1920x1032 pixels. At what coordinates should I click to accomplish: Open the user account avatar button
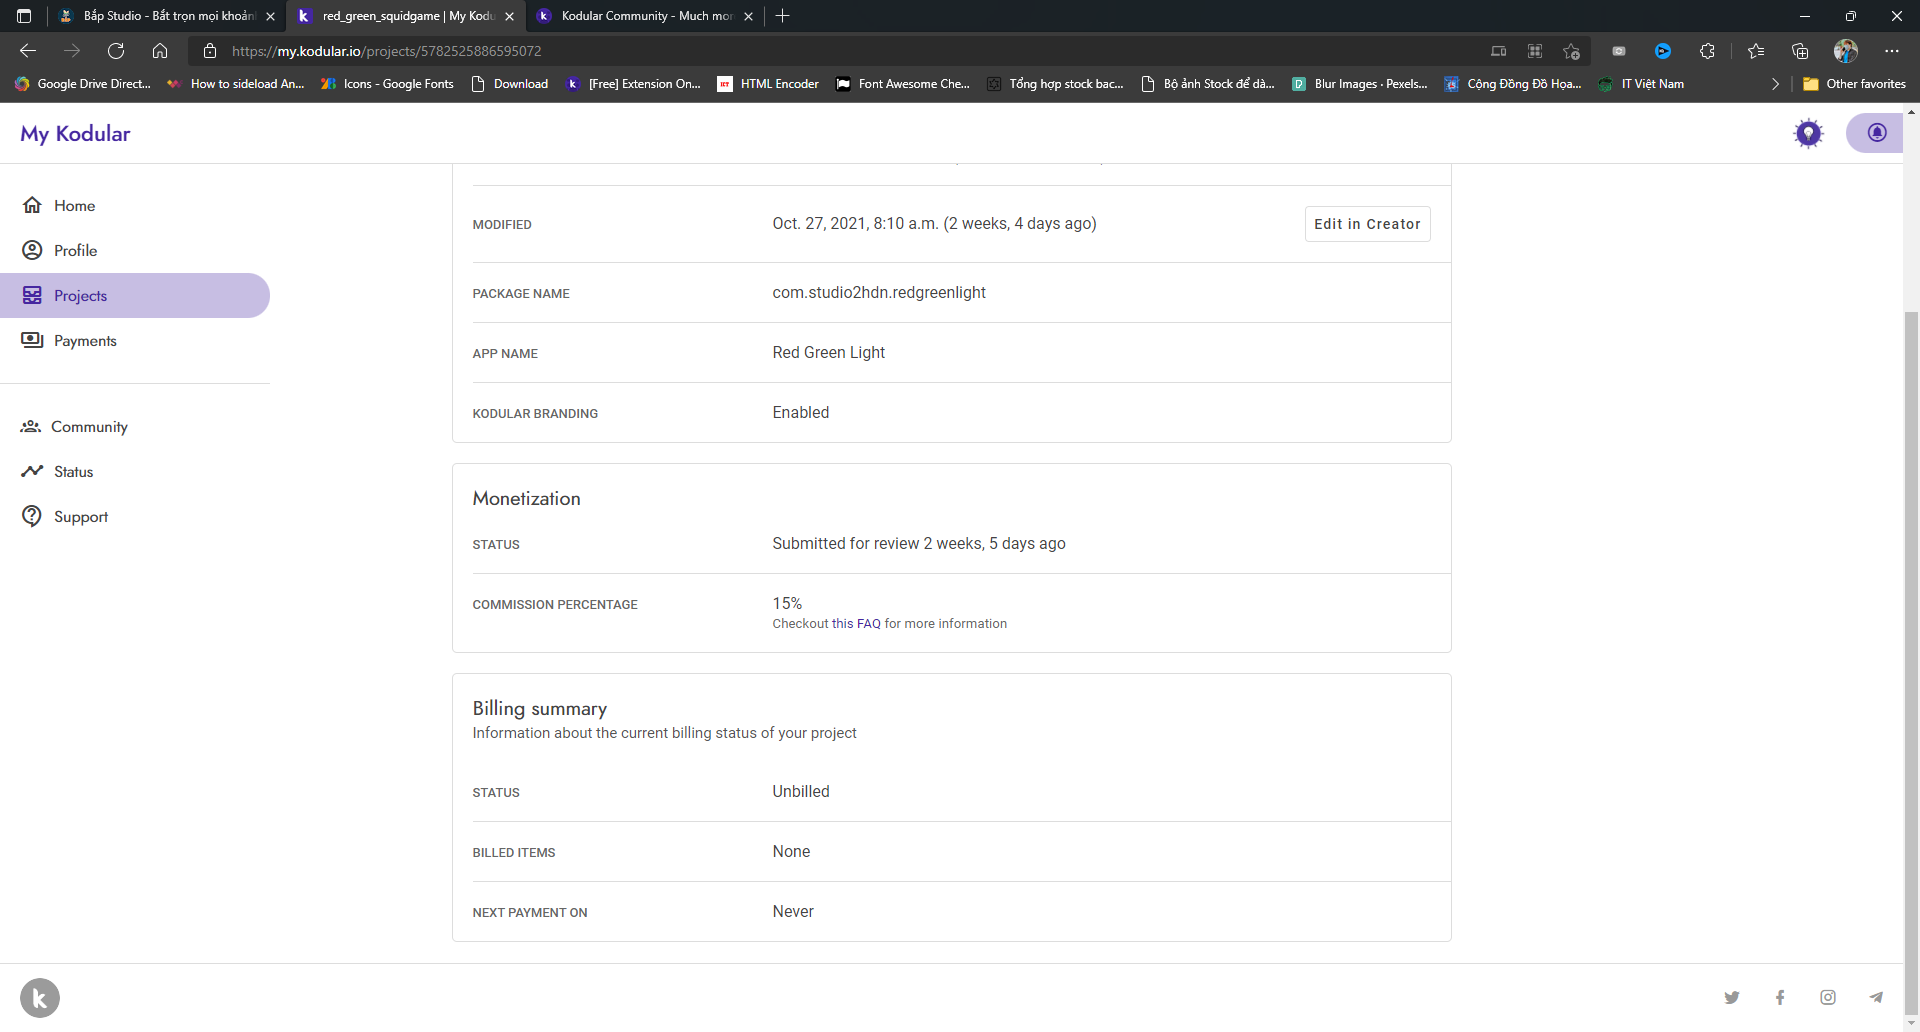(1876, 133)
